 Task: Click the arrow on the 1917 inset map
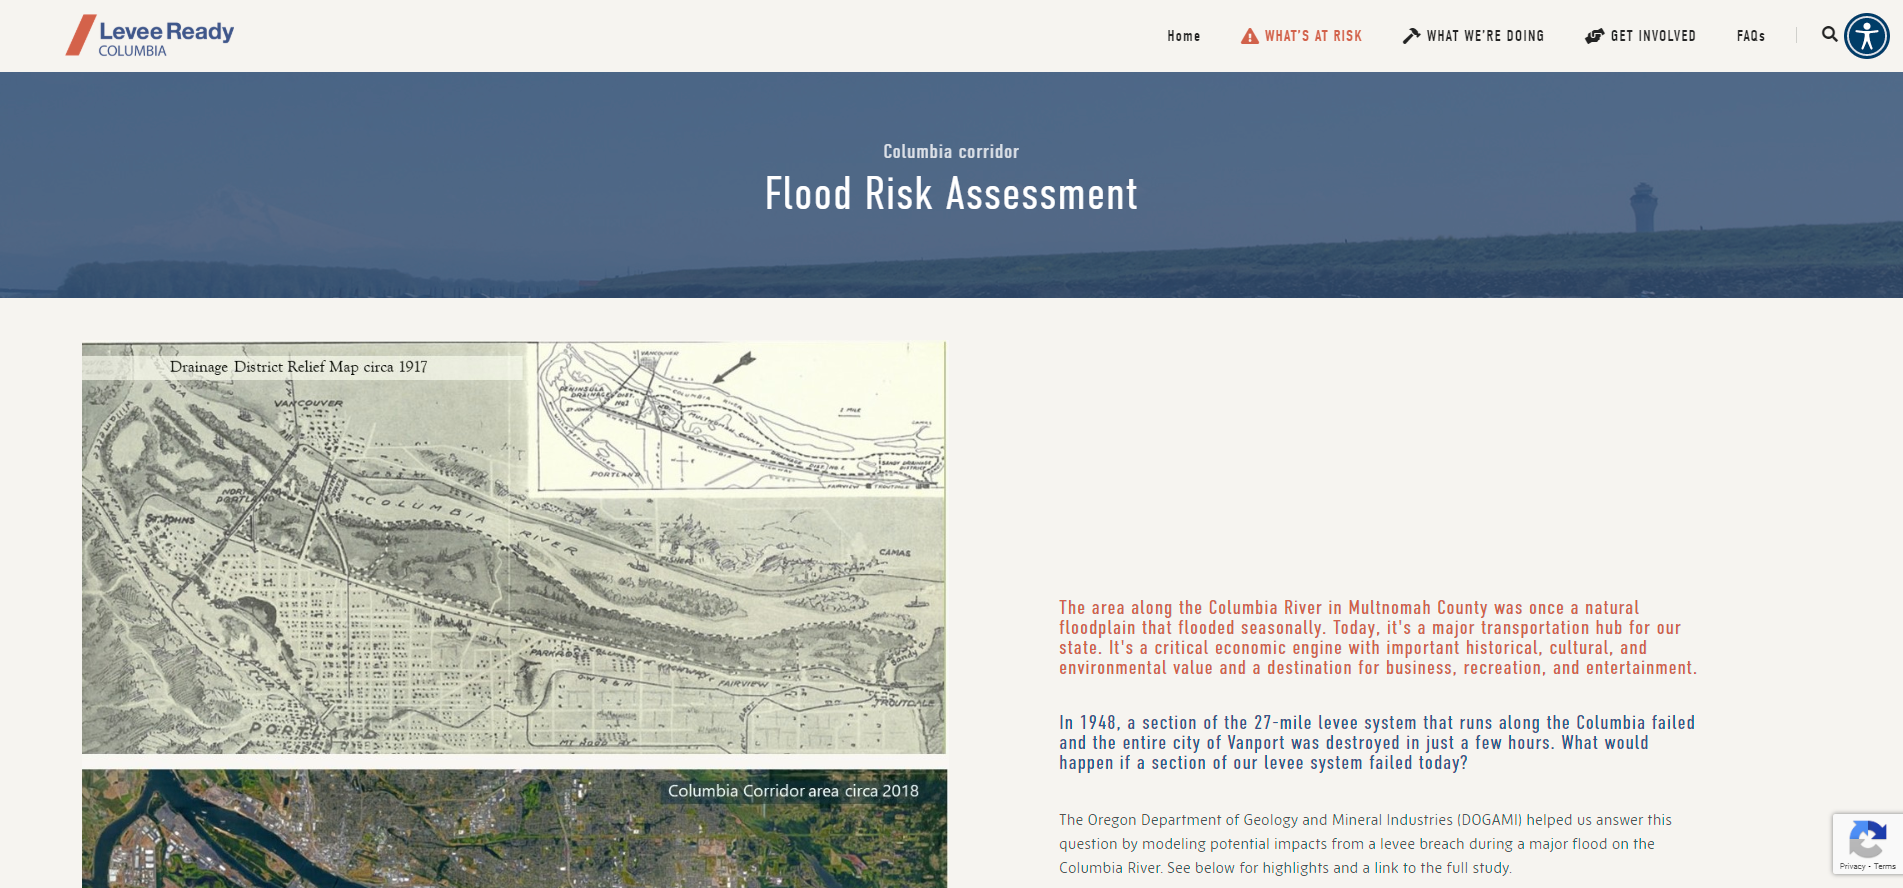pyautogui.click(x=734, y=367)
